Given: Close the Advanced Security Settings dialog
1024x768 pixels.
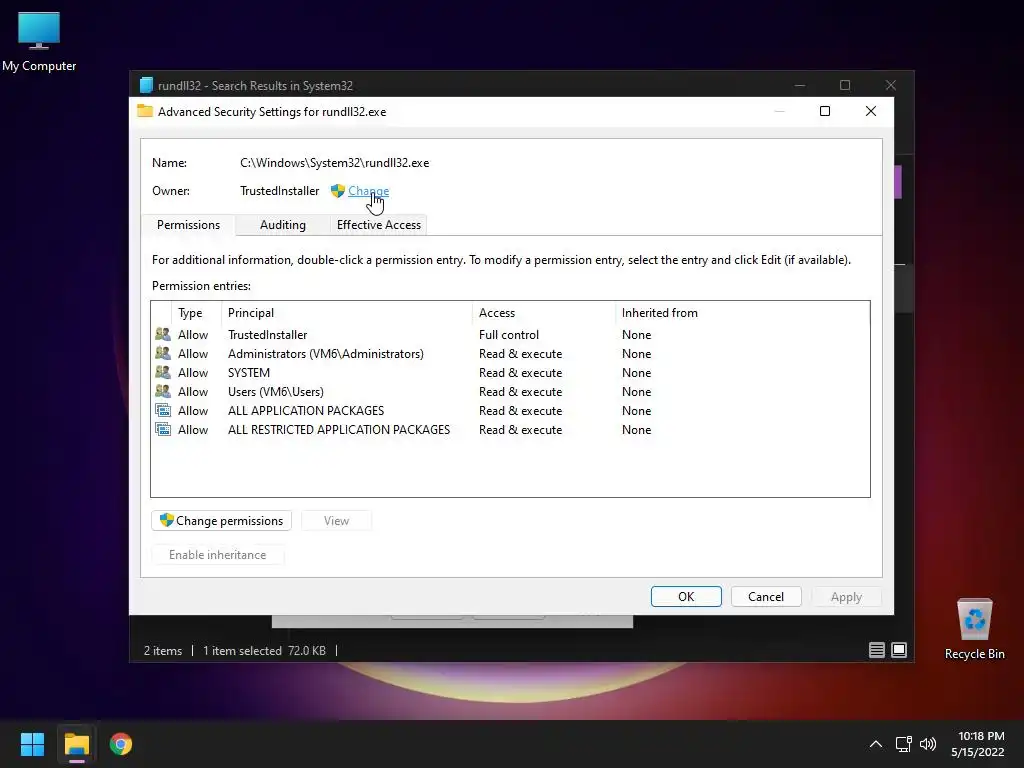Looking at the screenshot, I should (871, 111).
